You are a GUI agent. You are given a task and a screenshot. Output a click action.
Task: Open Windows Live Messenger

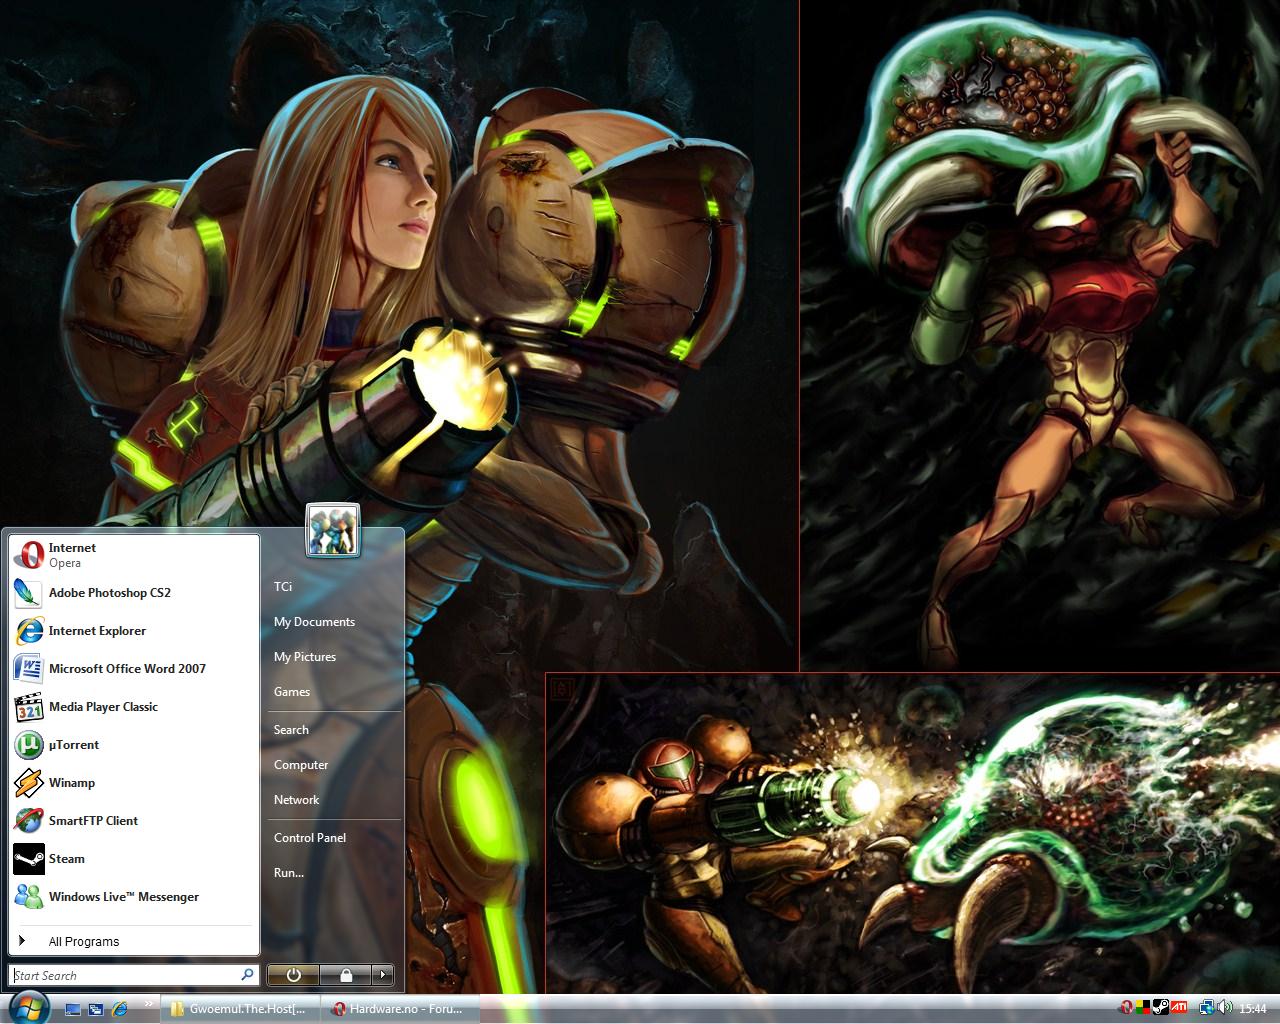click(x=134, y=897)
